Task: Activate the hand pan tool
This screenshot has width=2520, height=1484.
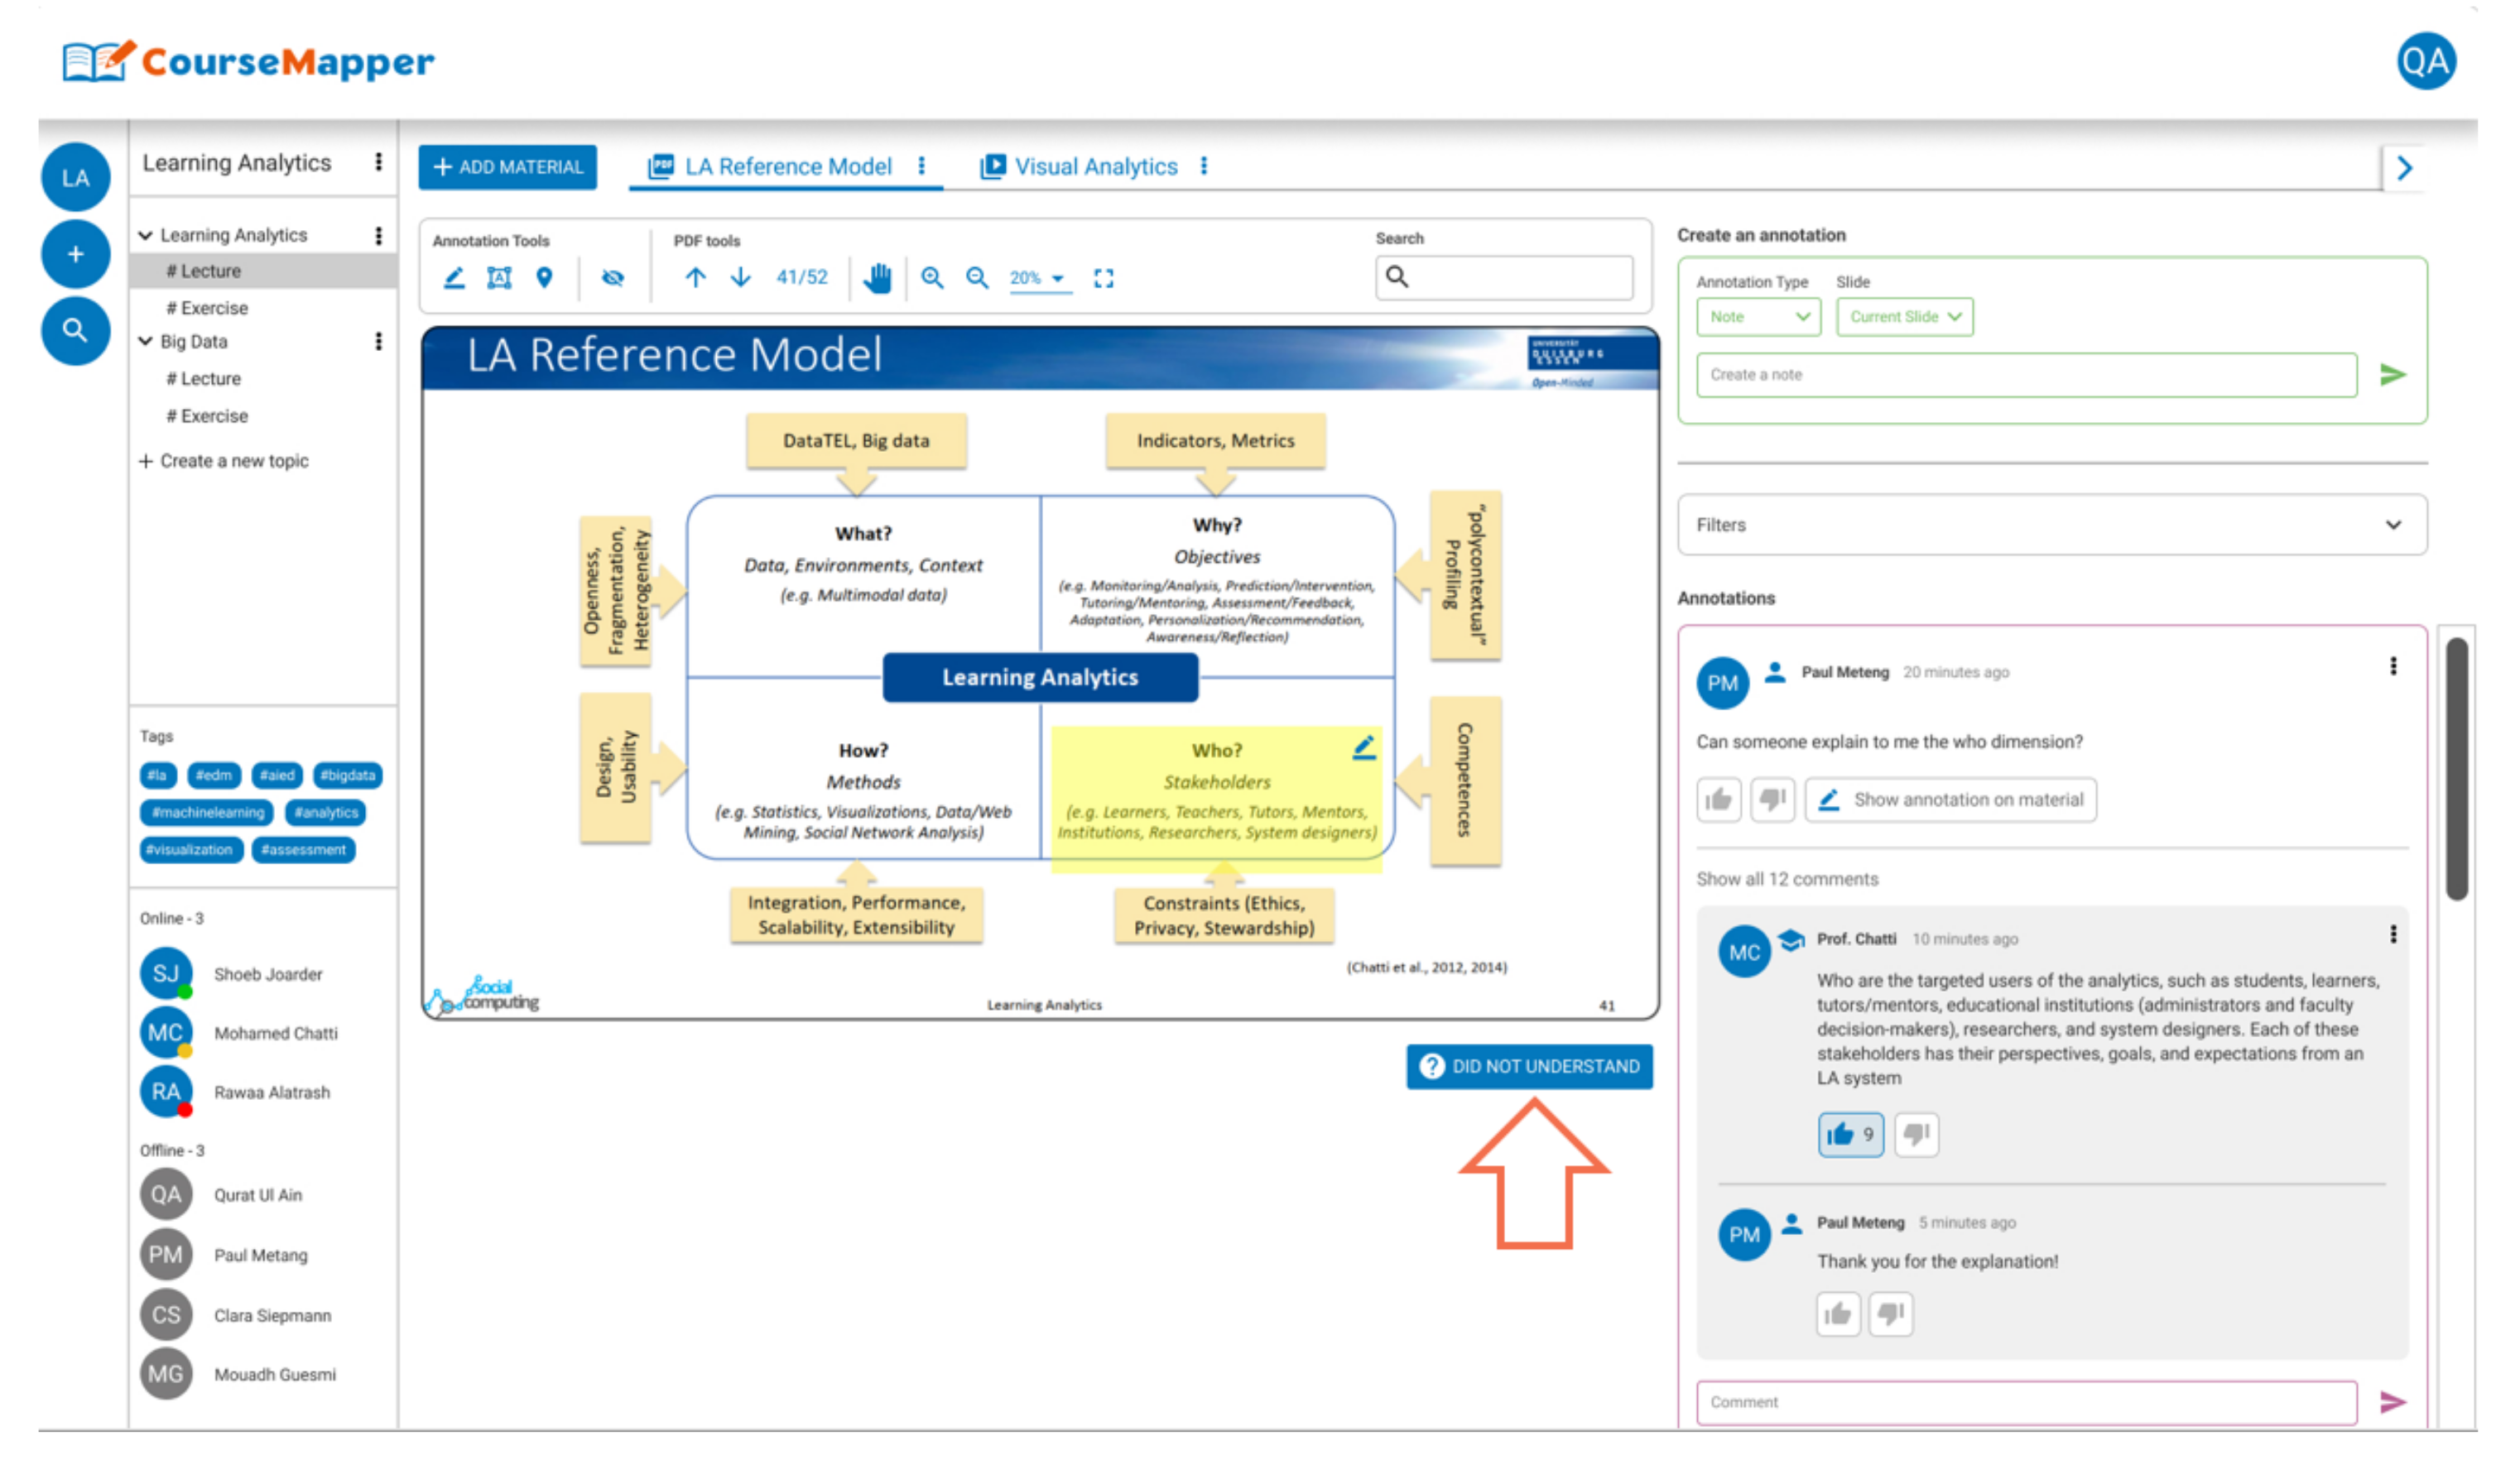Action: (876, 278)
